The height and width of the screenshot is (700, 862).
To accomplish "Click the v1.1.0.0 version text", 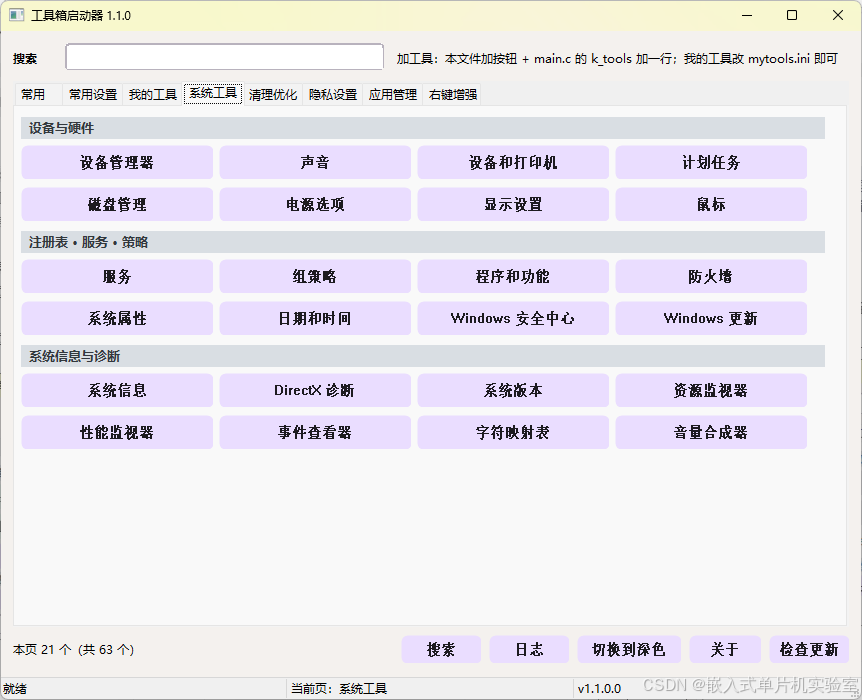I will point(599,688).
